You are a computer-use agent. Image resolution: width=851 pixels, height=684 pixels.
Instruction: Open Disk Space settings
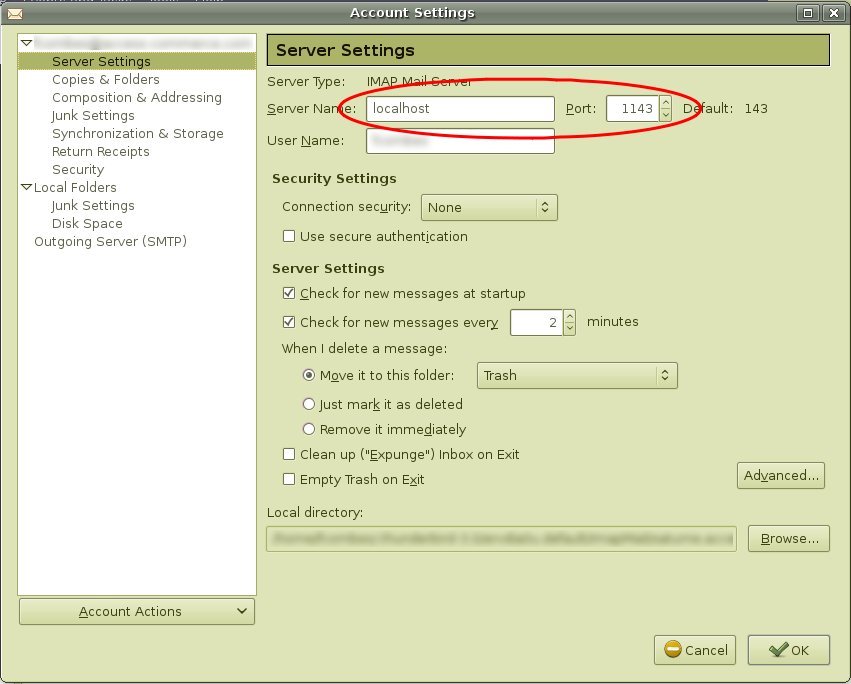(x=87, y=223)
